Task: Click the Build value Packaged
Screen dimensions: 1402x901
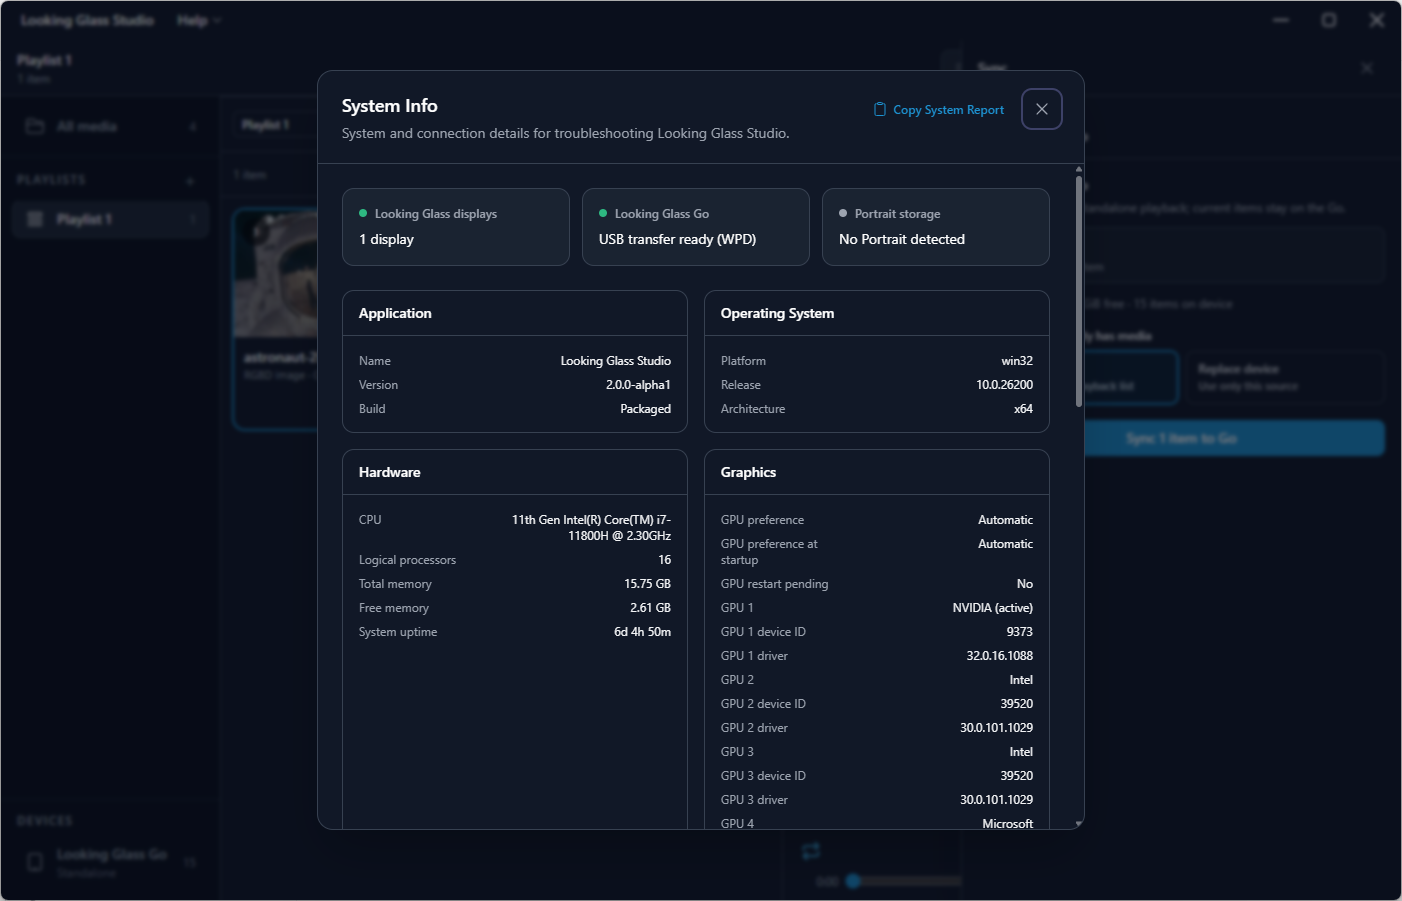Action: point(645,409)
